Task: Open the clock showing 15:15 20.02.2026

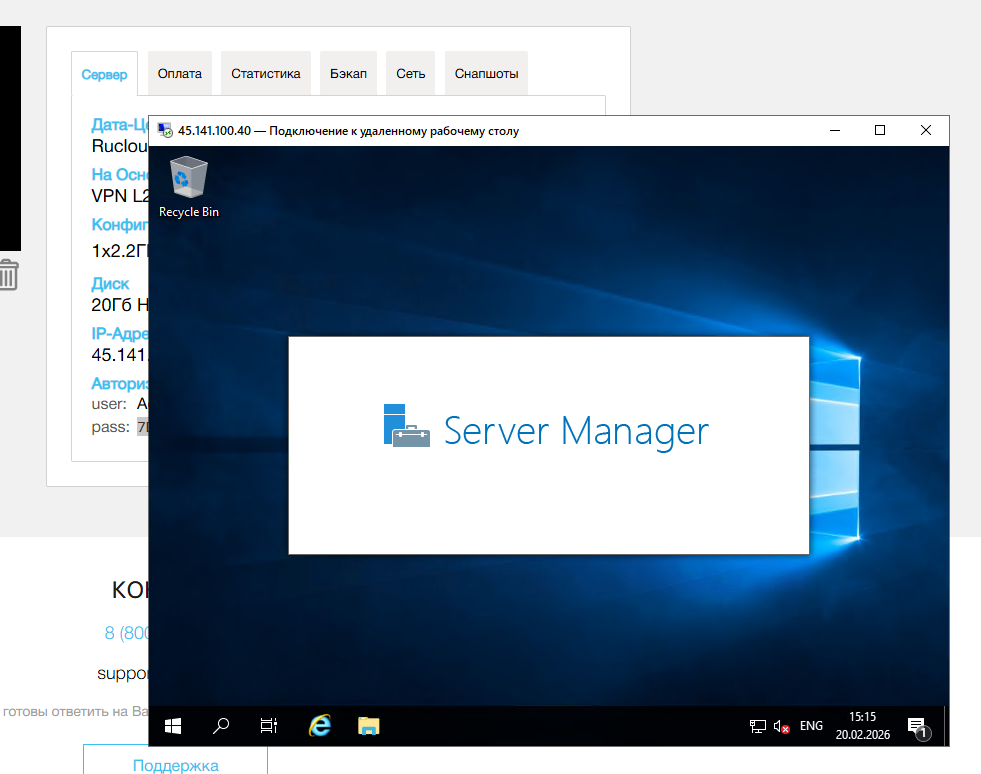Action: (863, 726)
